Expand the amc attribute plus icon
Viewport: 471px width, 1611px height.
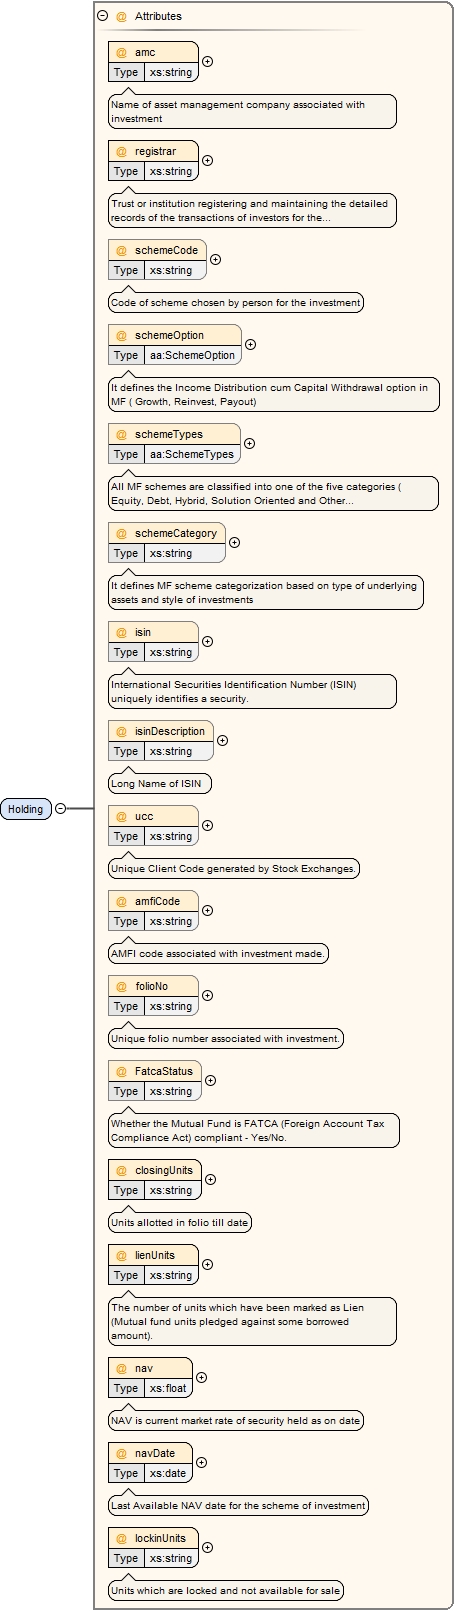[x=207, y=61]
